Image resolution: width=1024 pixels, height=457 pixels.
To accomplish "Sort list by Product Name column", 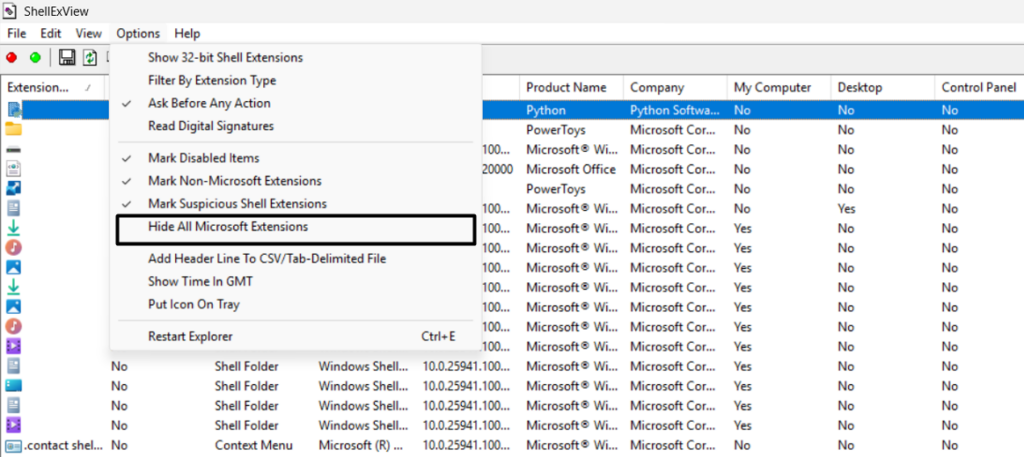I will [x=565, y=88].
